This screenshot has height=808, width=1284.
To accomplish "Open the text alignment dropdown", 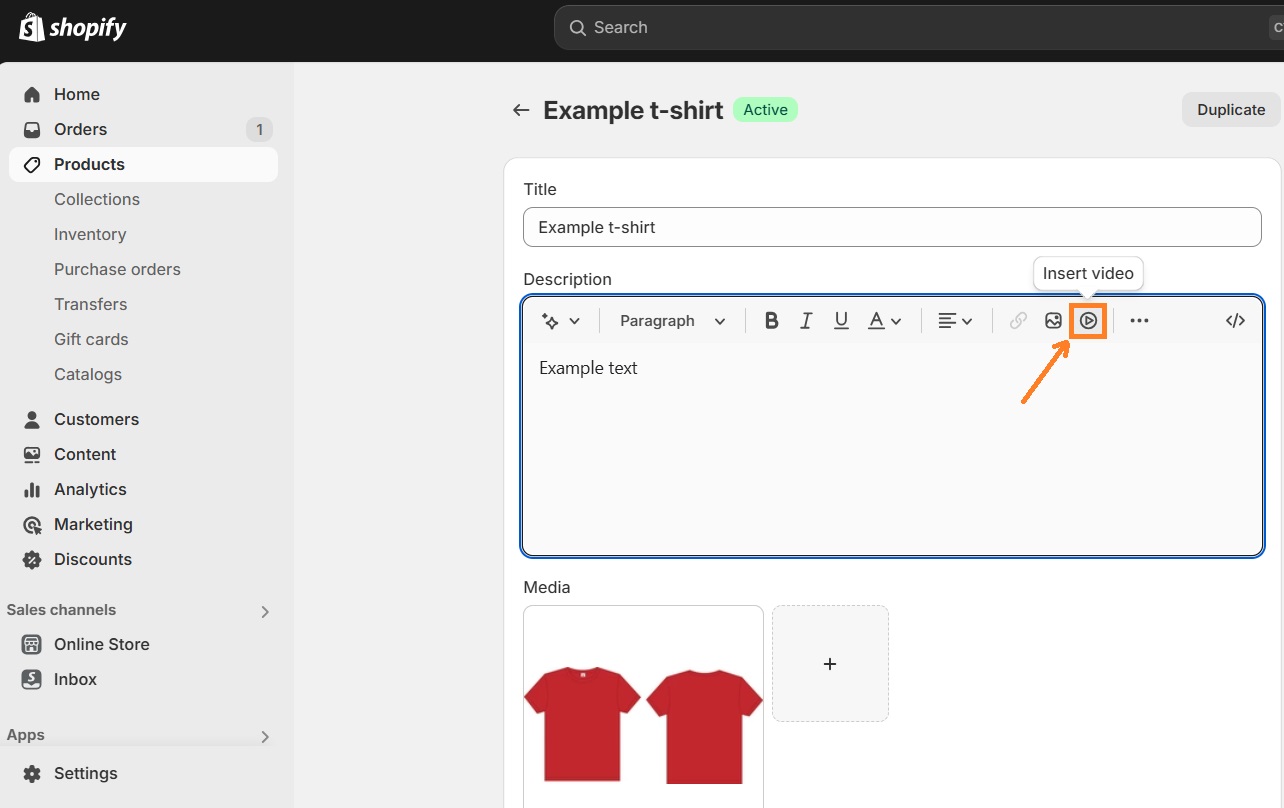I will pyautogui.click(x=954, y=320).
